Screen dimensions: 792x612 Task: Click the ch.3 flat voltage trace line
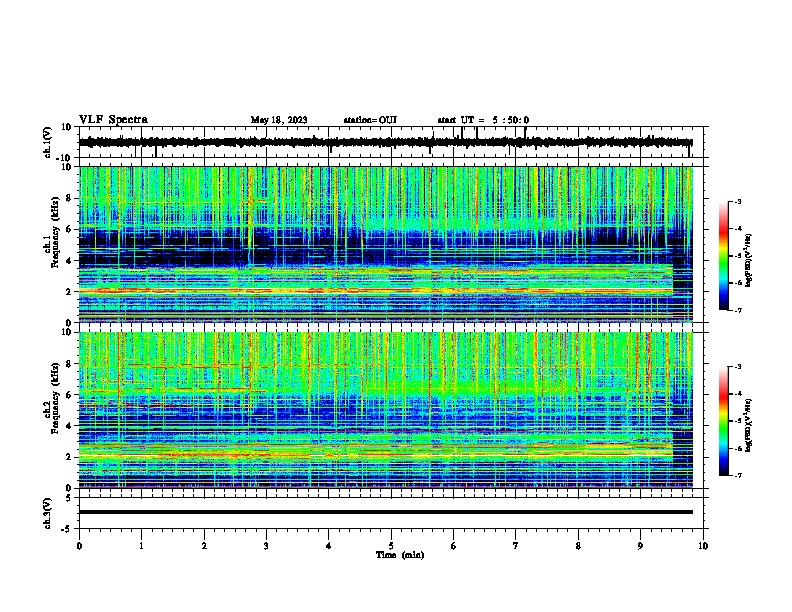386,512
